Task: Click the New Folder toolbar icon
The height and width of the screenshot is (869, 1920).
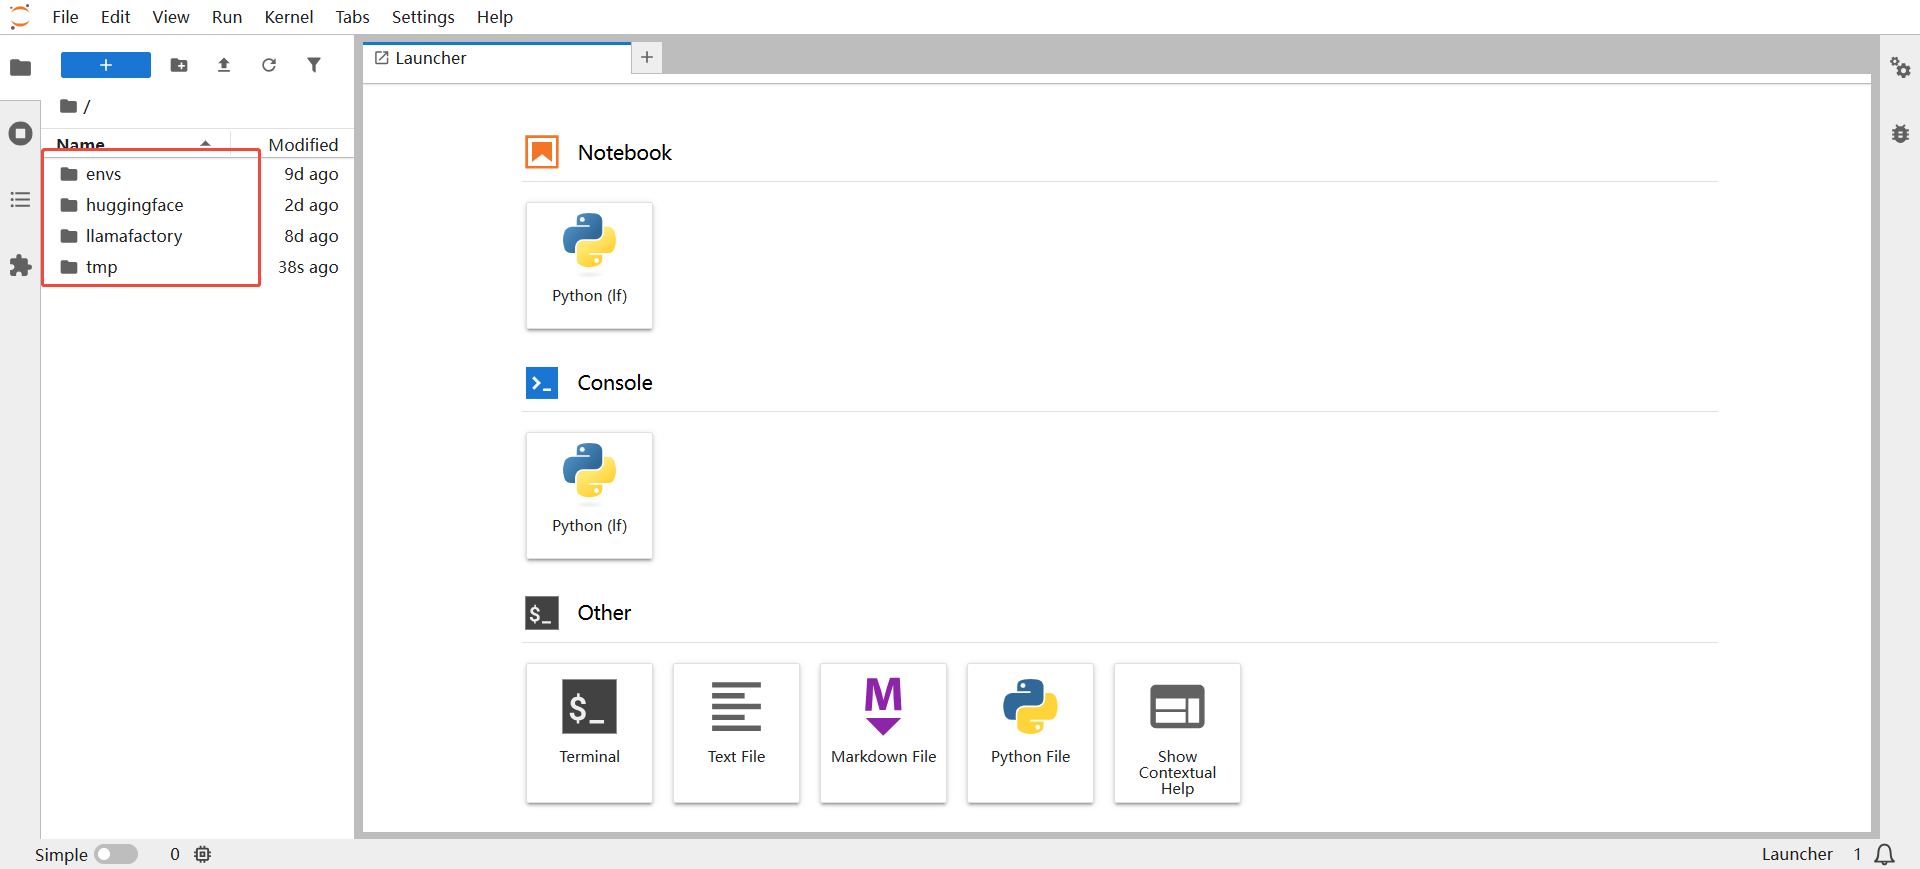Action: click(x=179, y=65)
